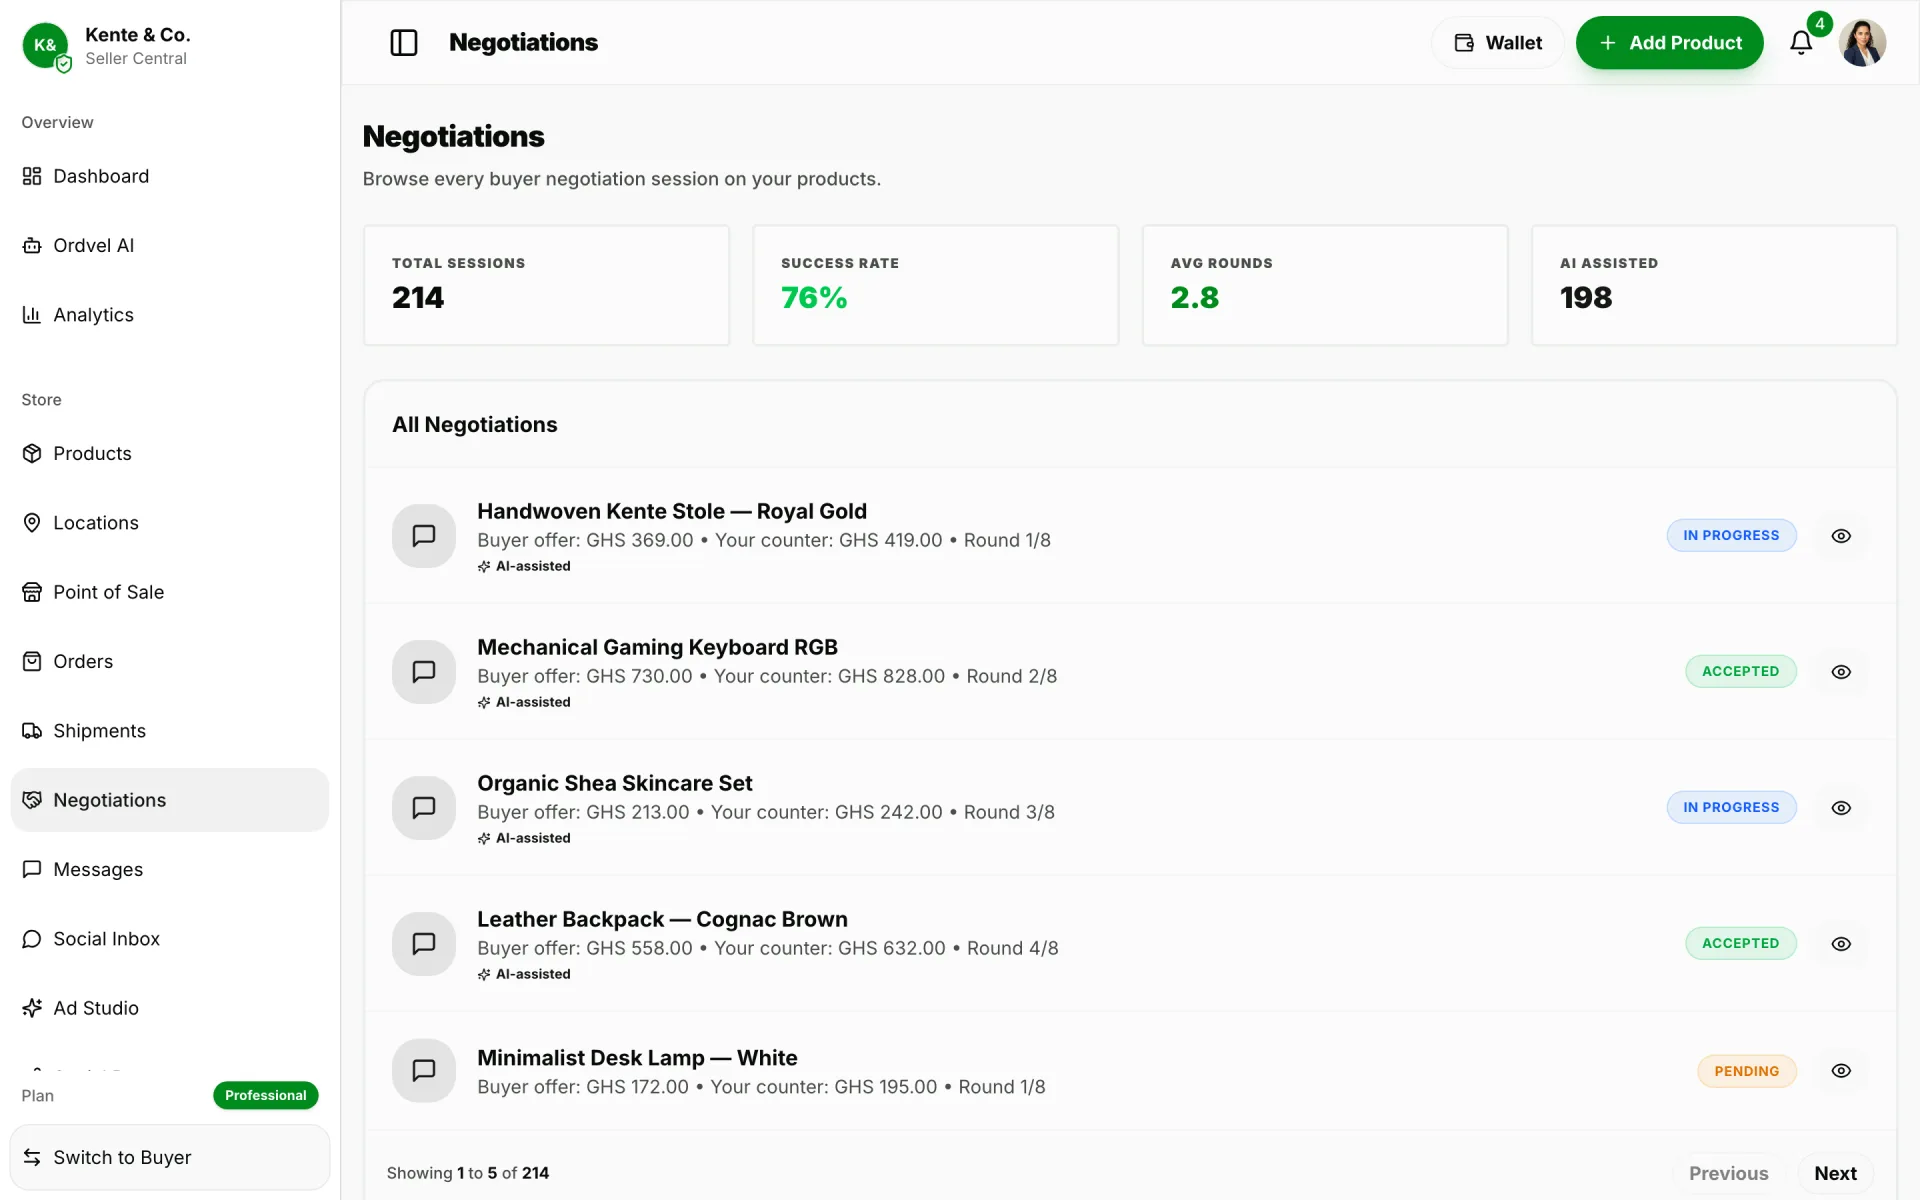Go to Next page of negotiations

coord(1836,1173)
